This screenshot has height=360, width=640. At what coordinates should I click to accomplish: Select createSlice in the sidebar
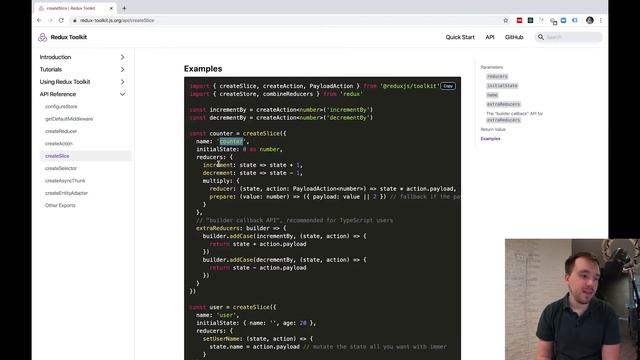click(57, 156)
